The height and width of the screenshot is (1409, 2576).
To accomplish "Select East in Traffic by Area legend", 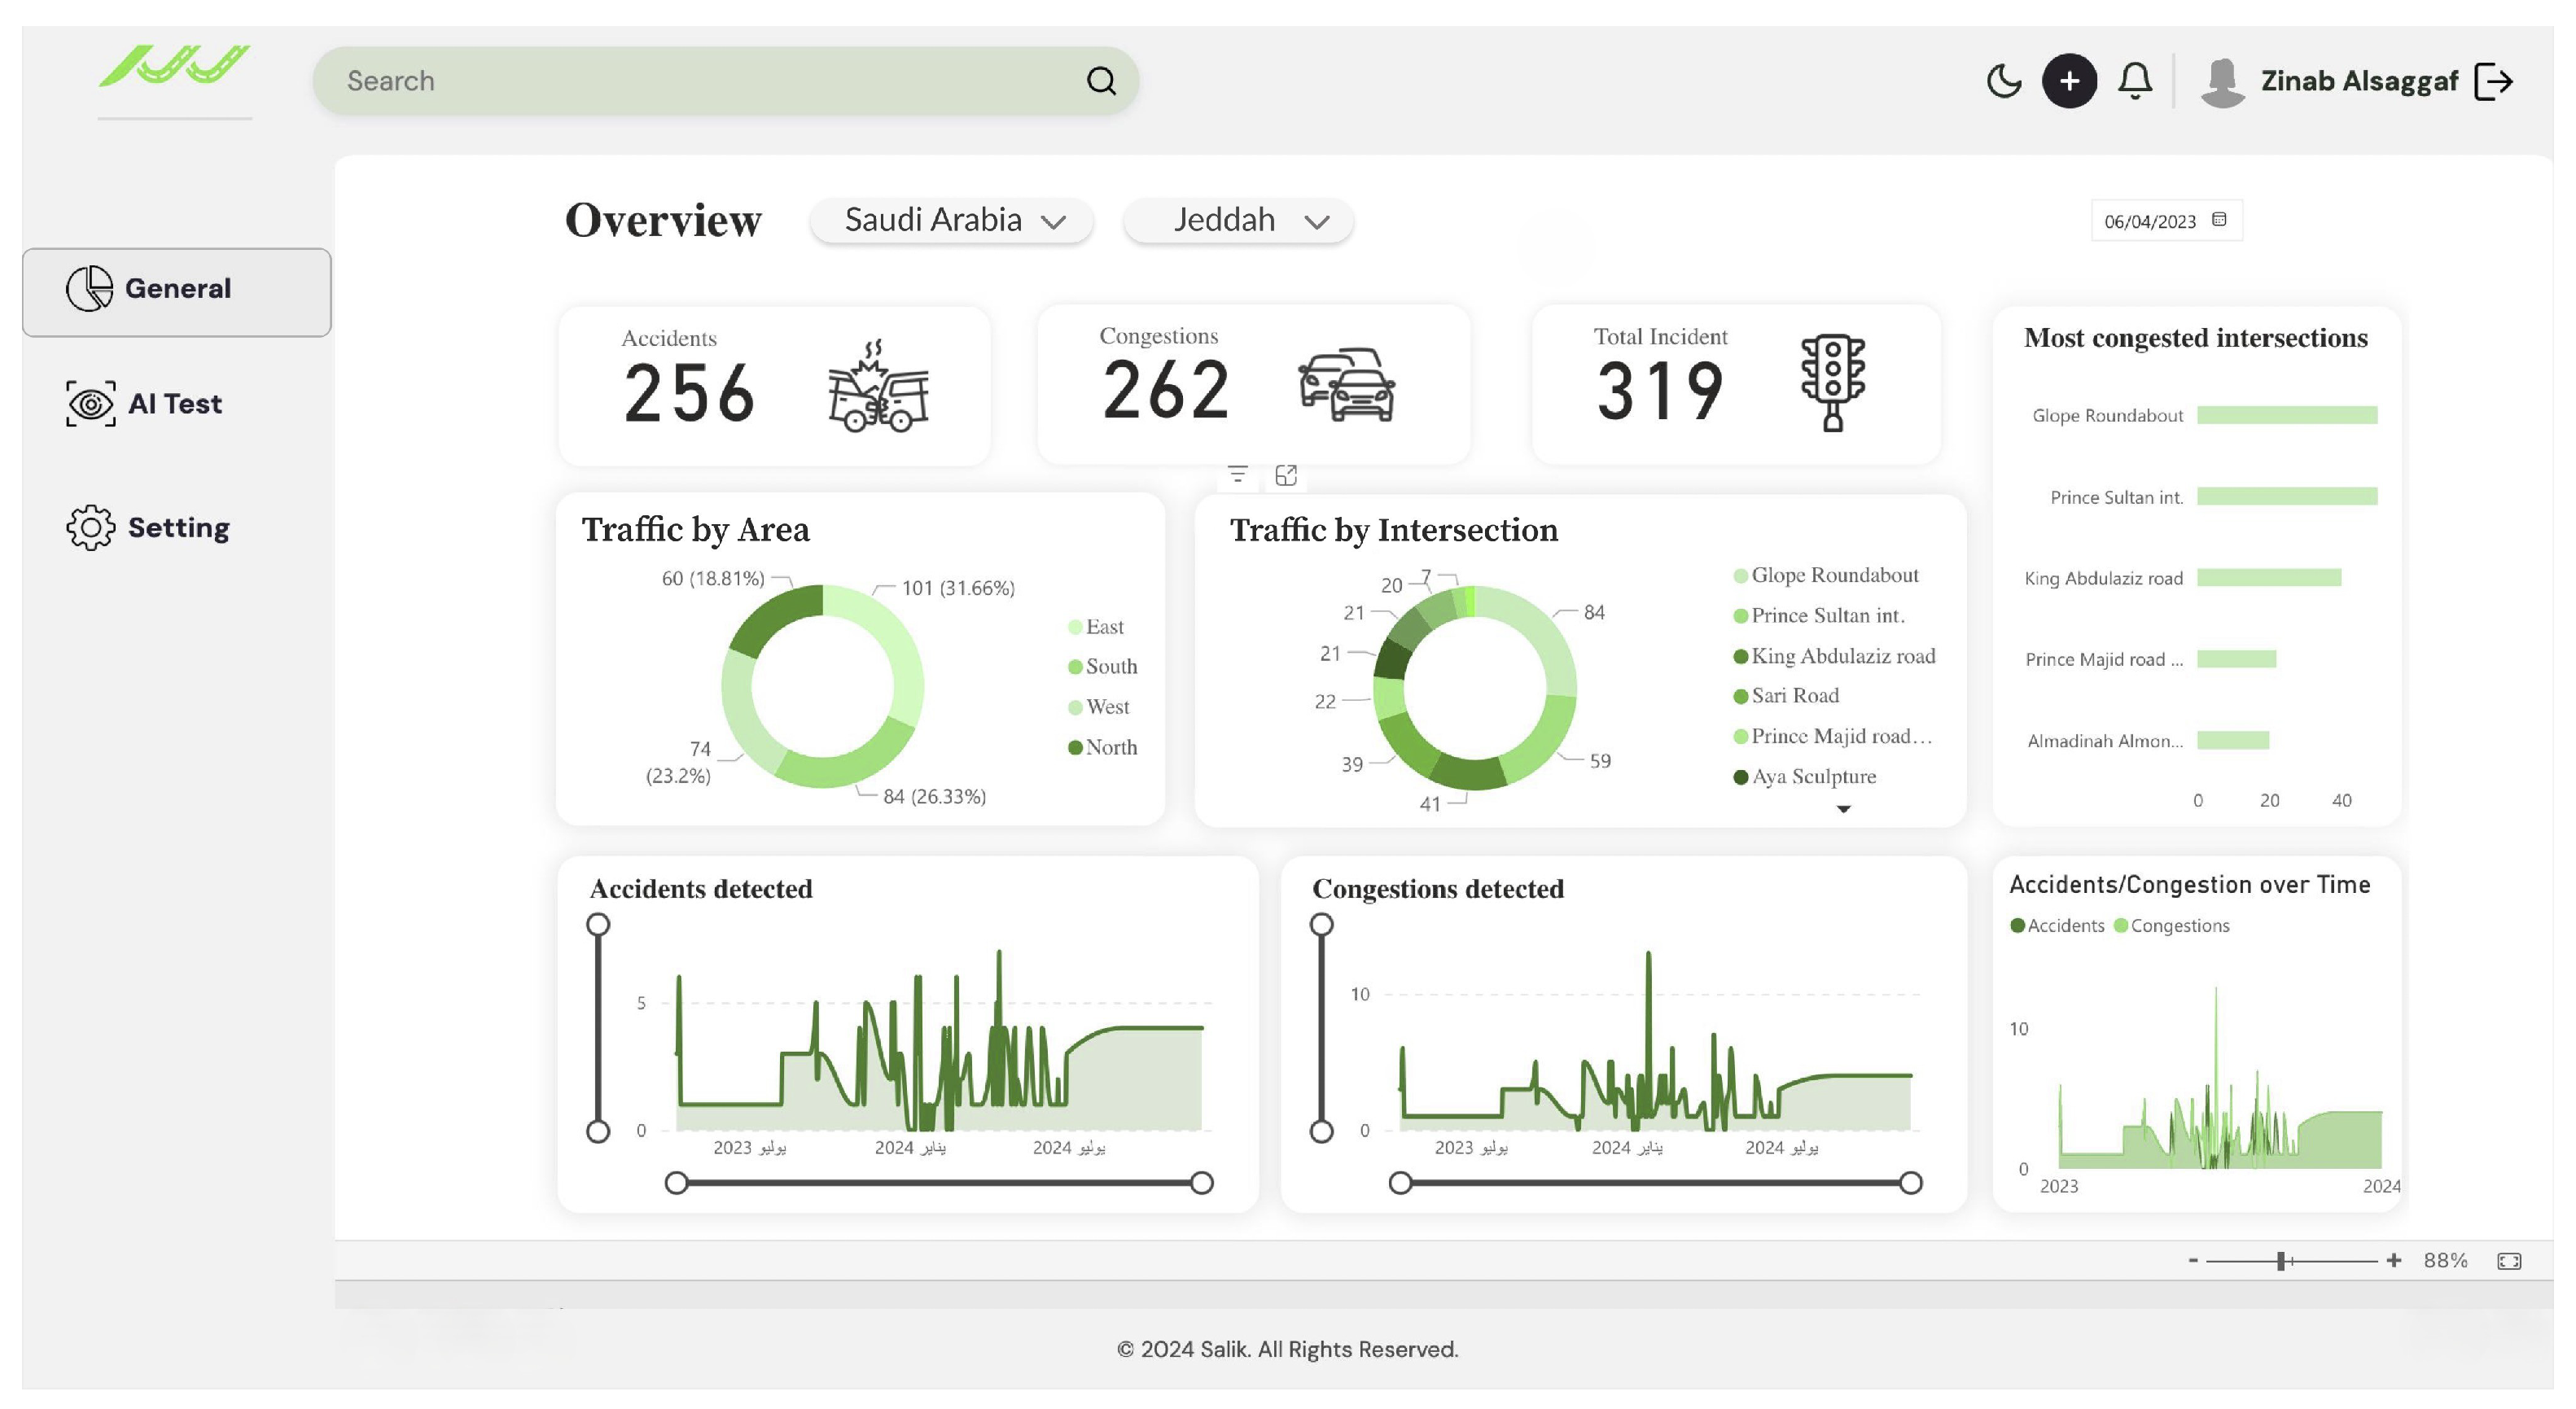I will pyautogui.click(x=1096, y=627).
